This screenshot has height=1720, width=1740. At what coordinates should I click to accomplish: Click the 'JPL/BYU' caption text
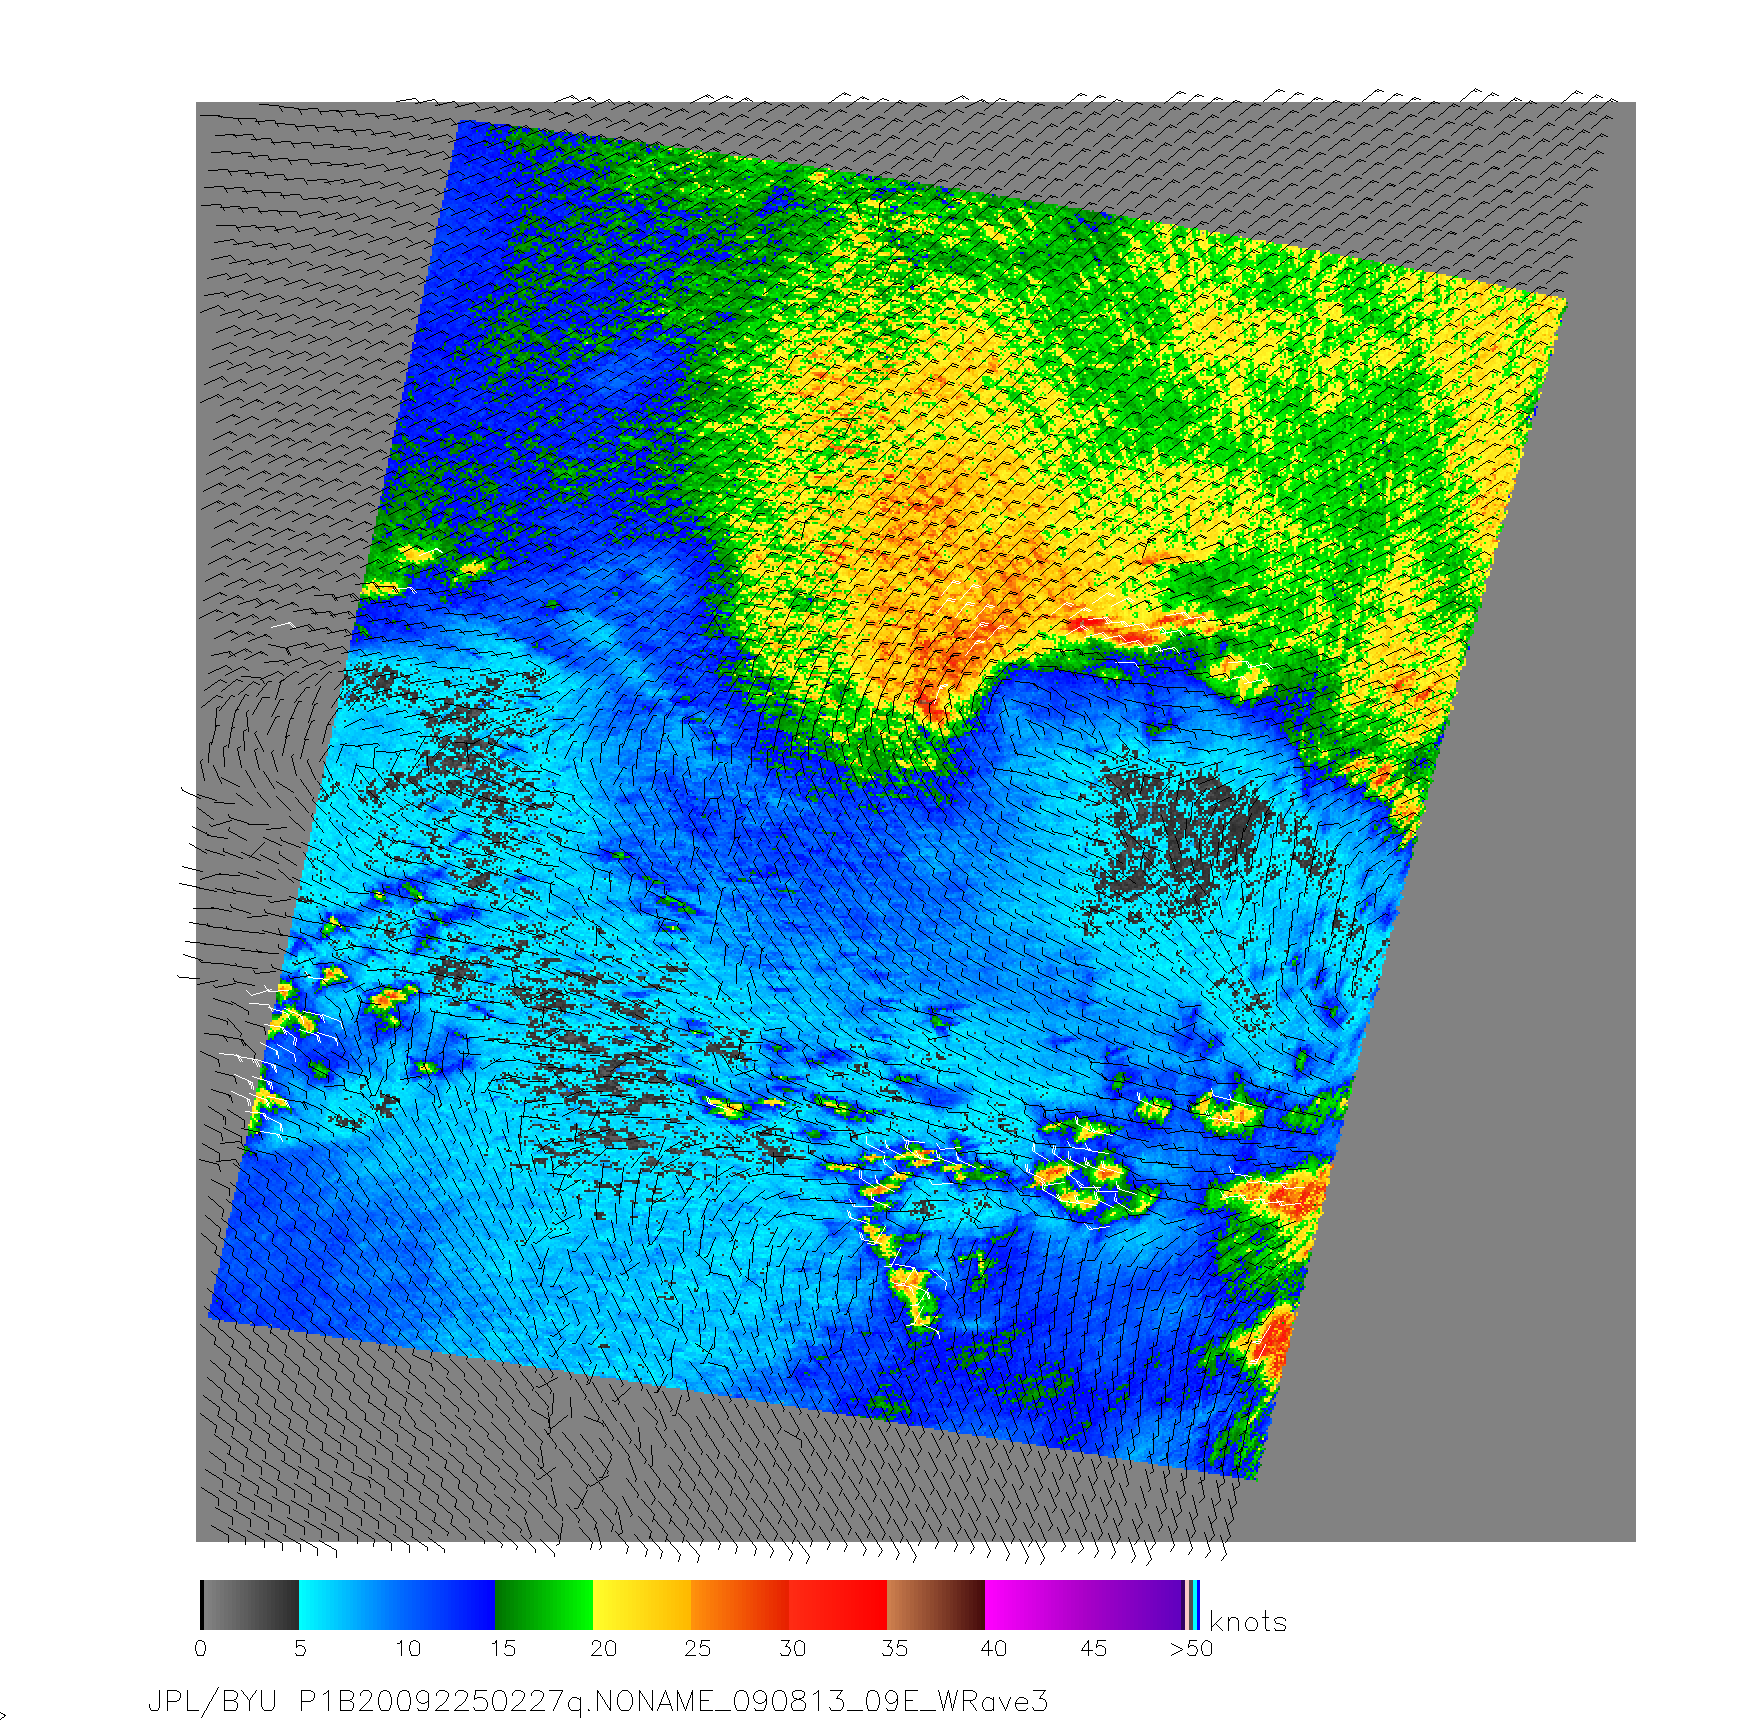click(212, 1701)
